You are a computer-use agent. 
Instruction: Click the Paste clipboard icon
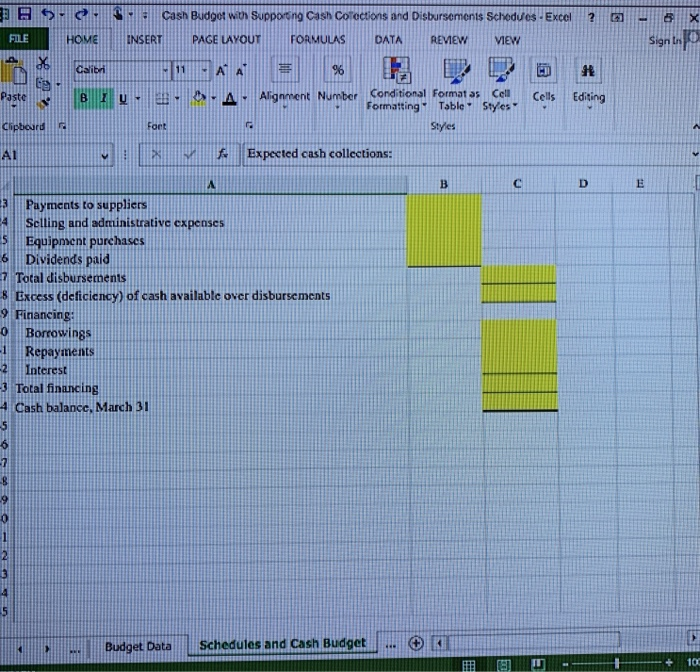tap(13, 71)
